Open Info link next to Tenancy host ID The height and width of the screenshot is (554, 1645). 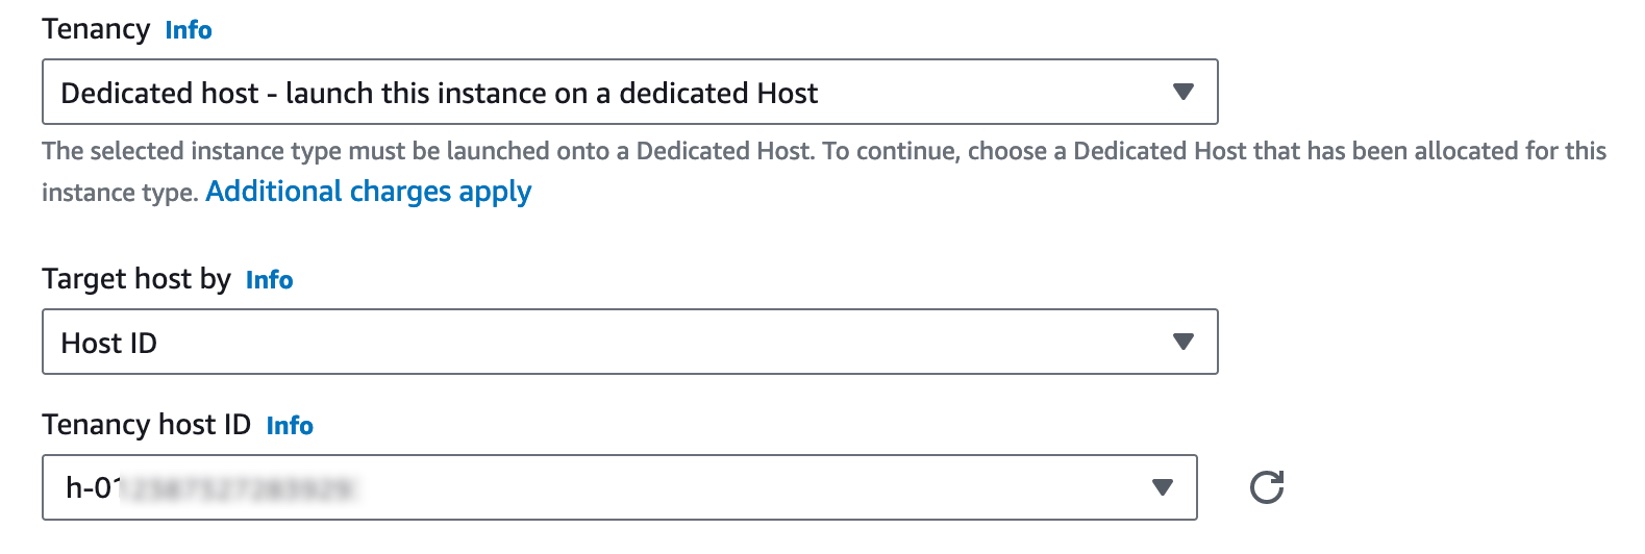289,426
